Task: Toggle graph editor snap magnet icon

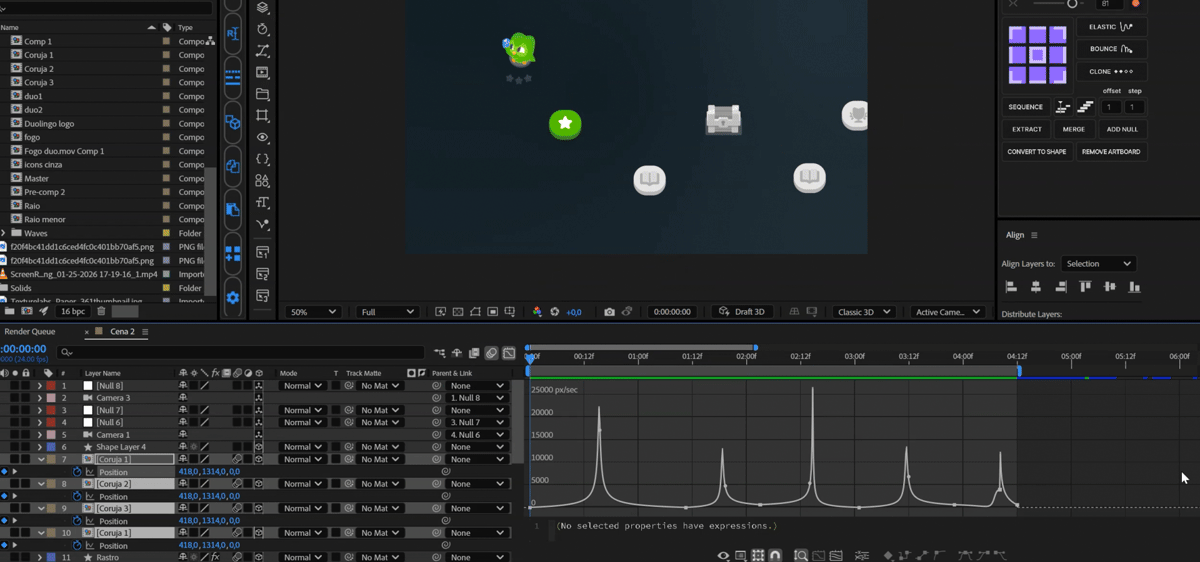Action: [x=775, y=556]
